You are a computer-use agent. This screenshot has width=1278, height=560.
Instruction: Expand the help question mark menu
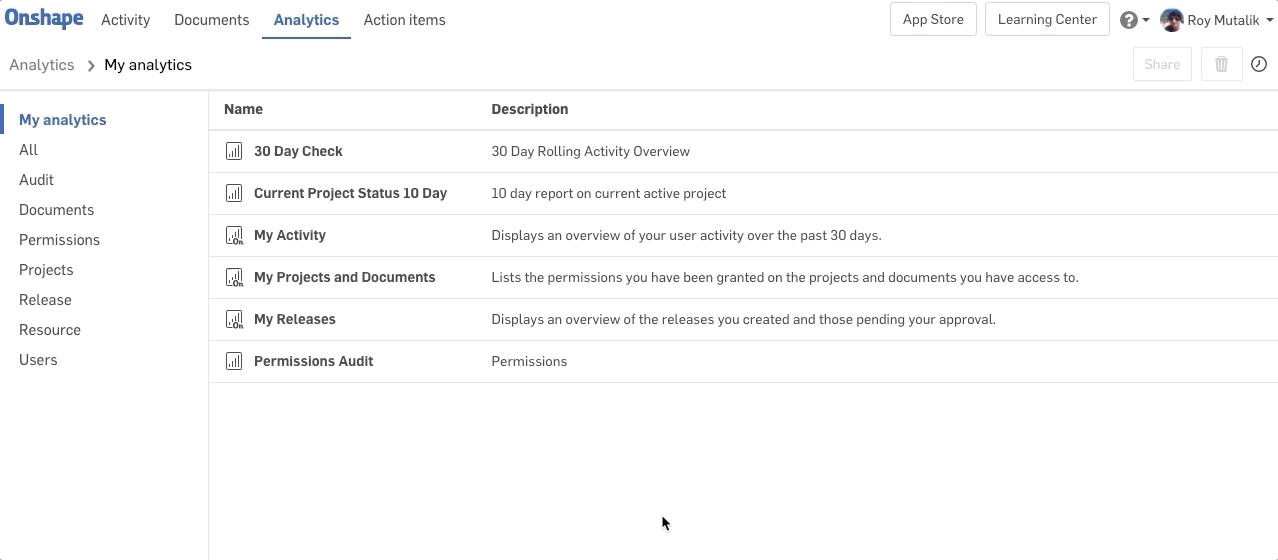tap(1134, 20)
